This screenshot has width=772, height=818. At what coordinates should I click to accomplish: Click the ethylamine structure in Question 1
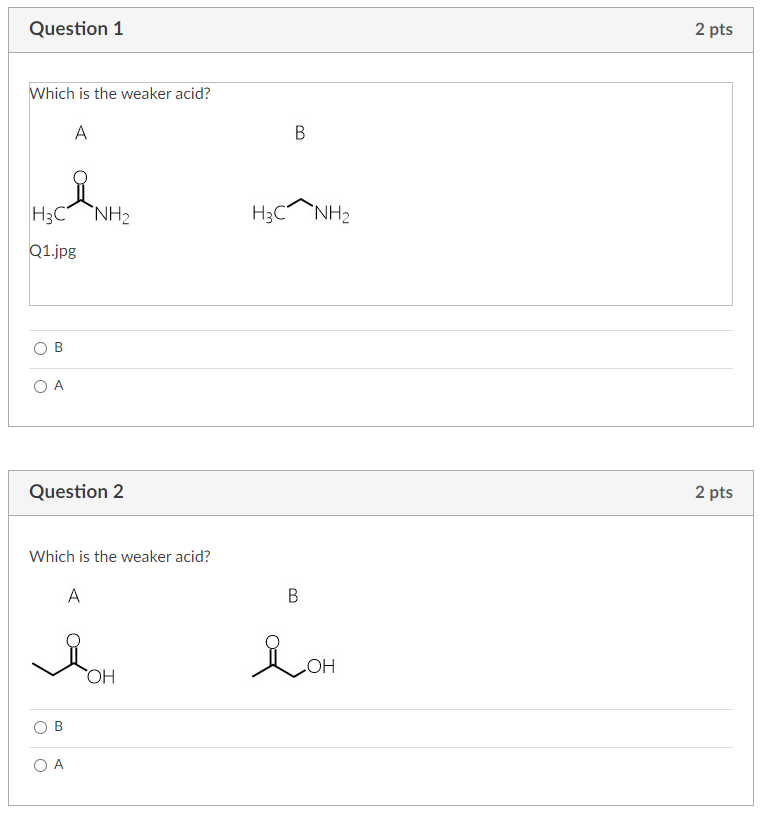[x=300, y=212]
